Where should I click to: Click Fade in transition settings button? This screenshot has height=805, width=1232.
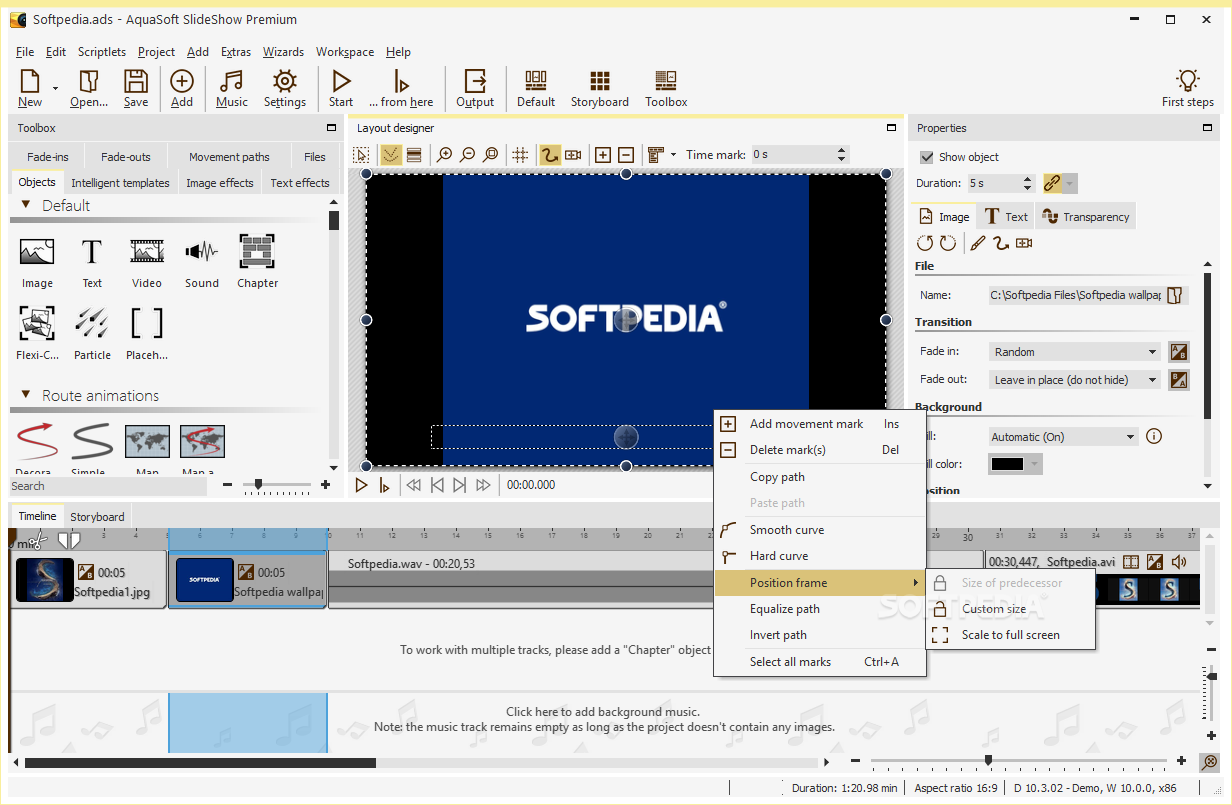click(1179, 352)
